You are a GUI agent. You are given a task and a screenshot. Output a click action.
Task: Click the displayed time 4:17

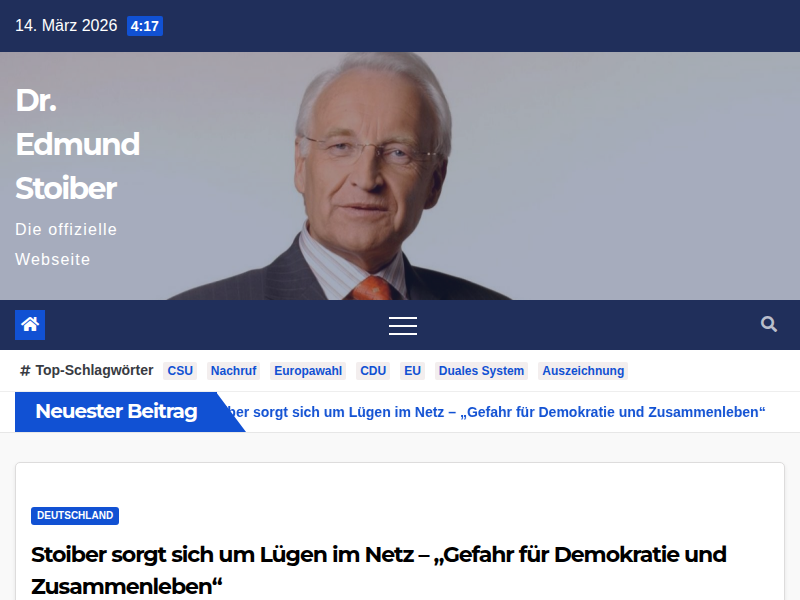pos(144,26)
